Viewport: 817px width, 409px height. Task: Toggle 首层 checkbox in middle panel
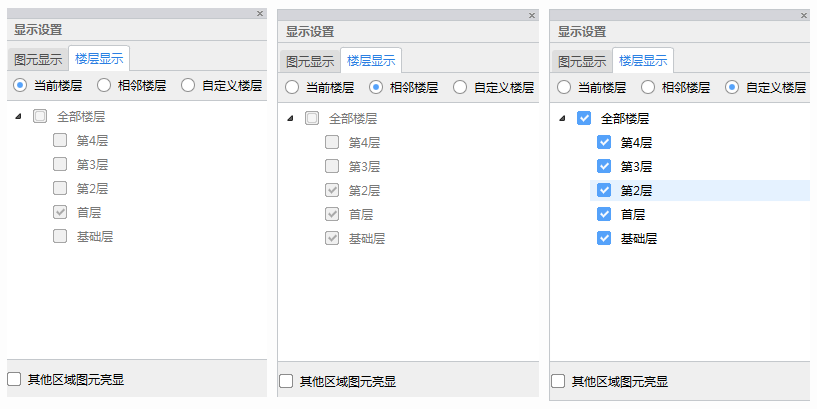(332, 214)
